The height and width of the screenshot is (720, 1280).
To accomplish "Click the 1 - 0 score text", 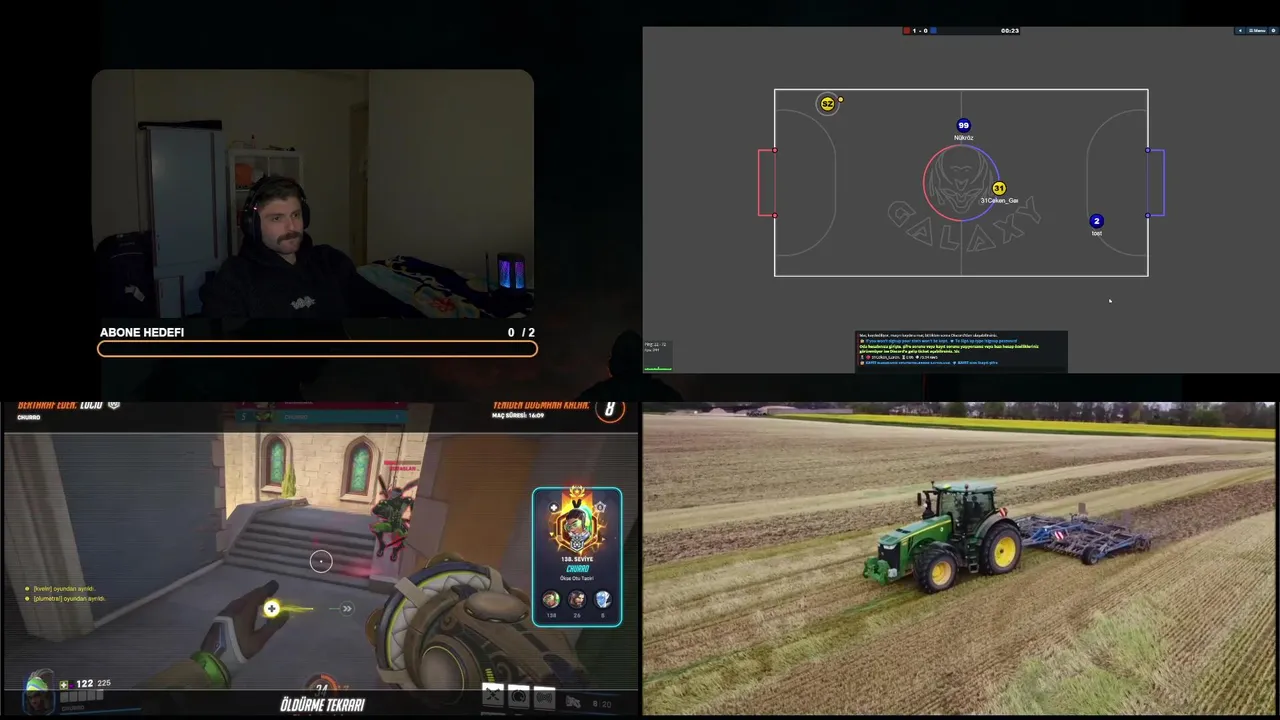I will pos(920,31).
